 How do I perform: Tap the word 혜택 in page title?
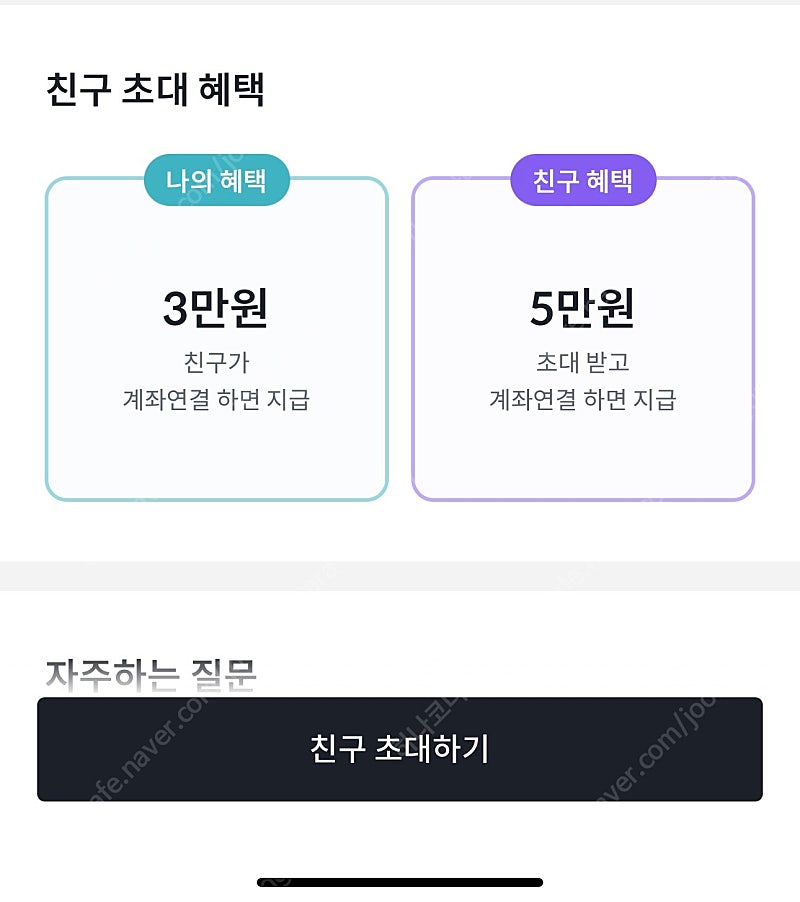(231, 90)
